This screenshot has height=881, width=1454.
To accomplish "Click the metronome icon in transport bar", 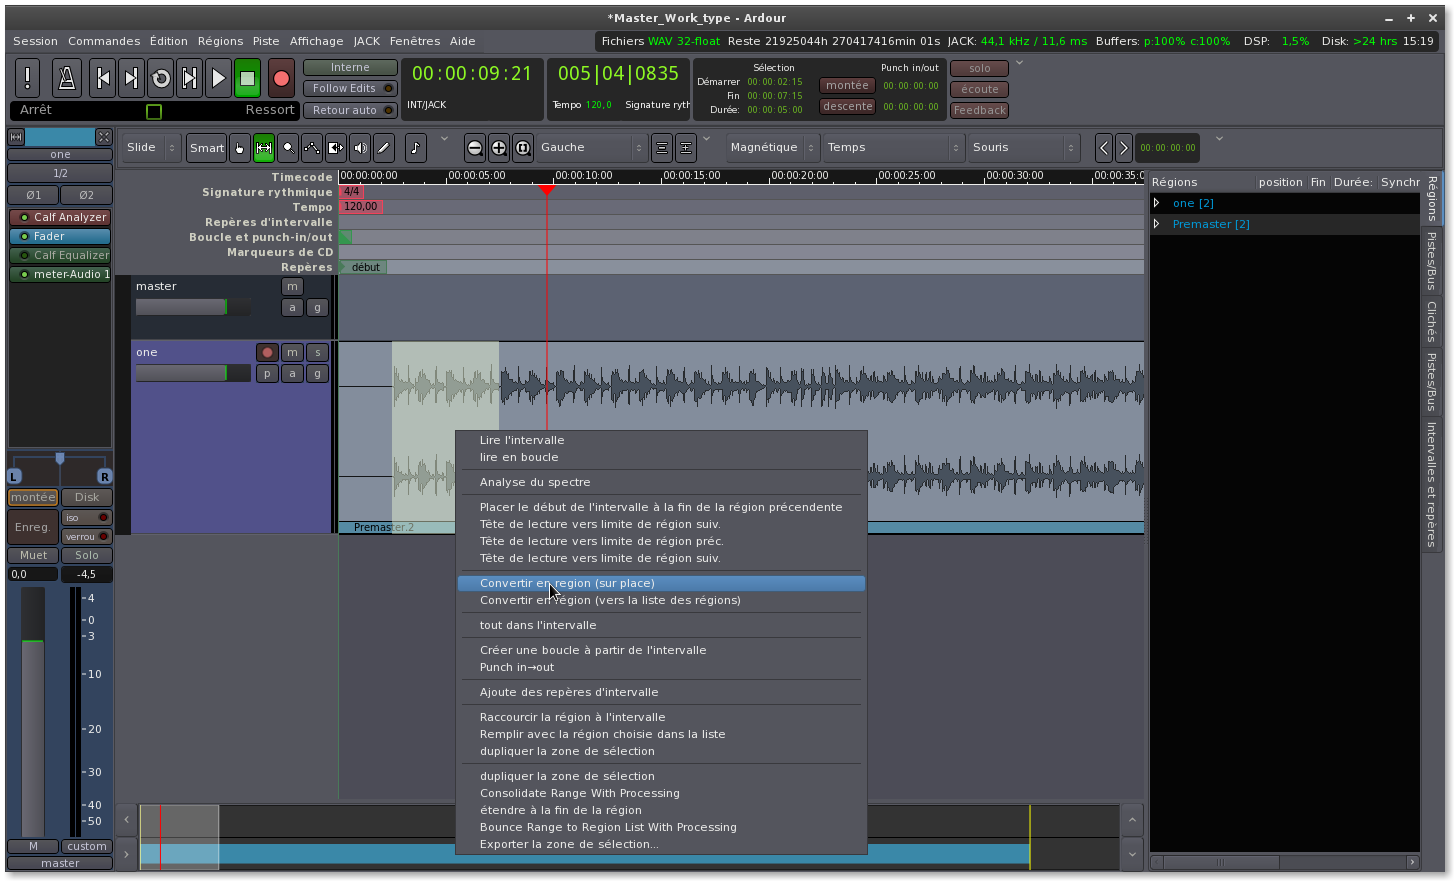I will click(x=66, y=78).
